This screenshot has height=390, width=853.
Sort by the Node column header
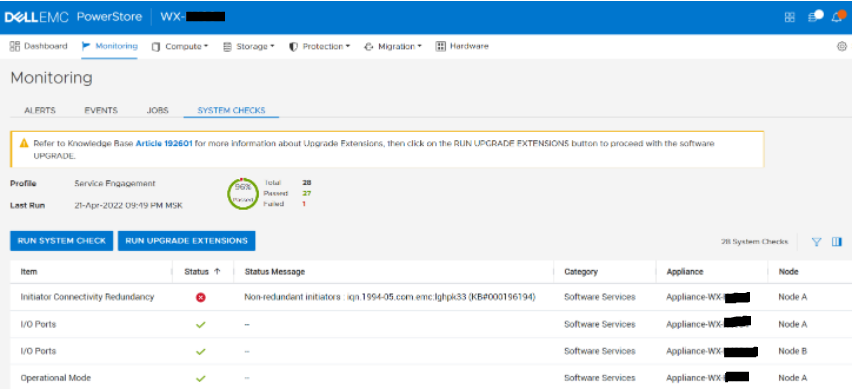[x=788, y=271]
